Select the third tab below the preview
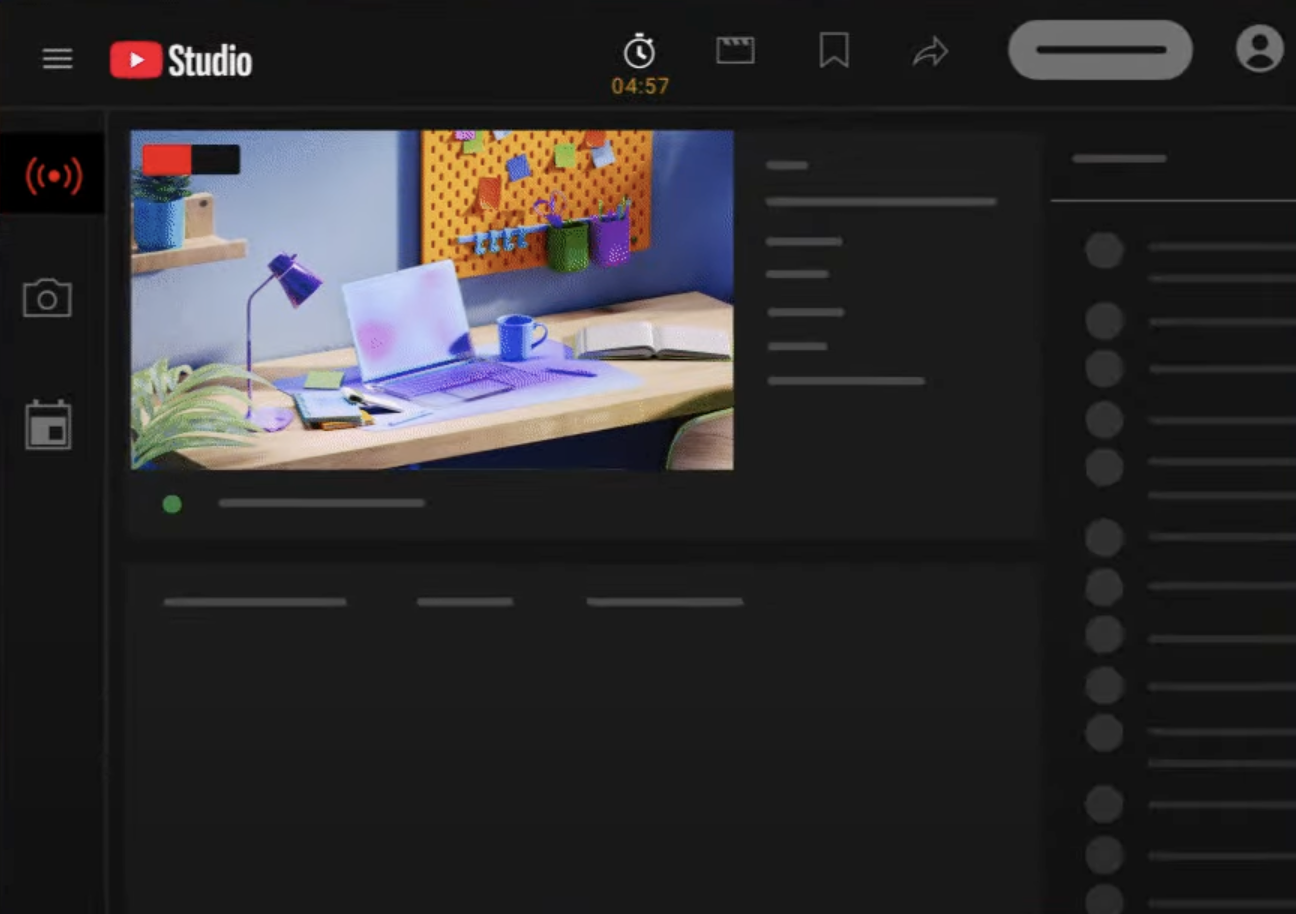1296x914 pixels. tap(664, 602)
